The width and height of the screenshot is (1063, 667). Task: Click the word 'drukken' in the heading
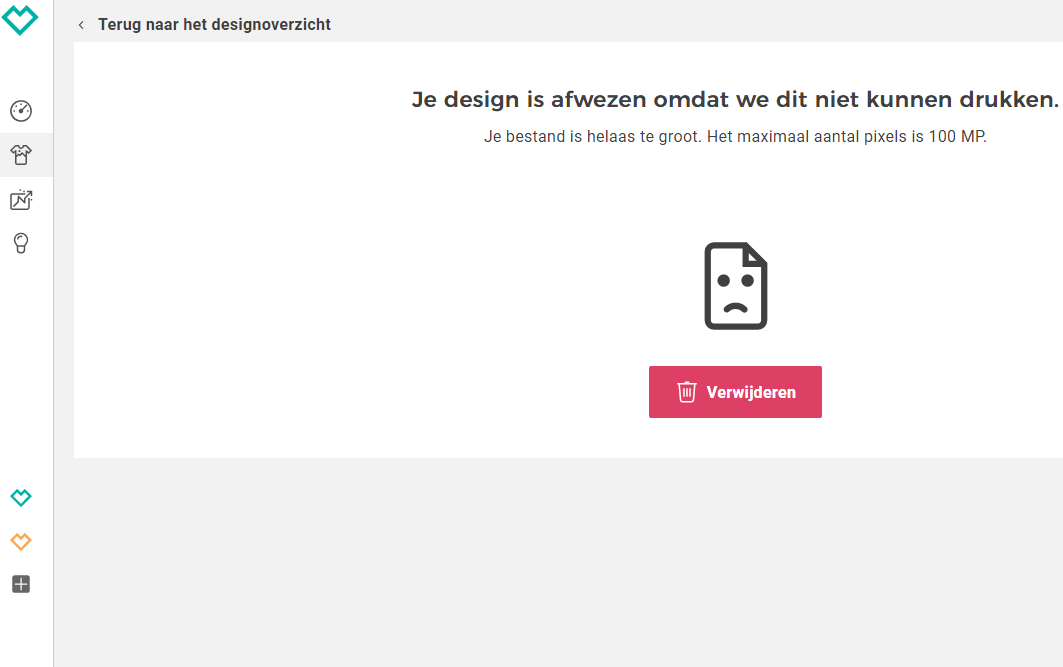tap(1011, 100)
